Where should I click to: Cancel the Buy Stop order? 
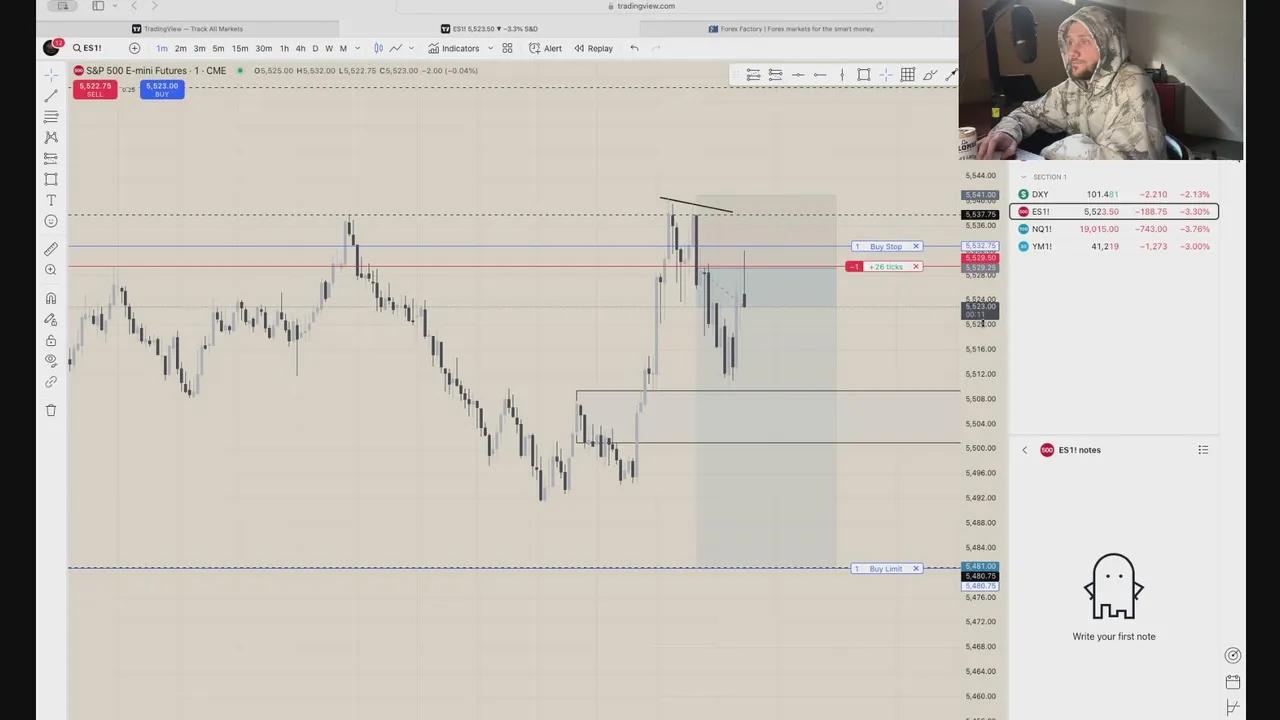point(915,246)
